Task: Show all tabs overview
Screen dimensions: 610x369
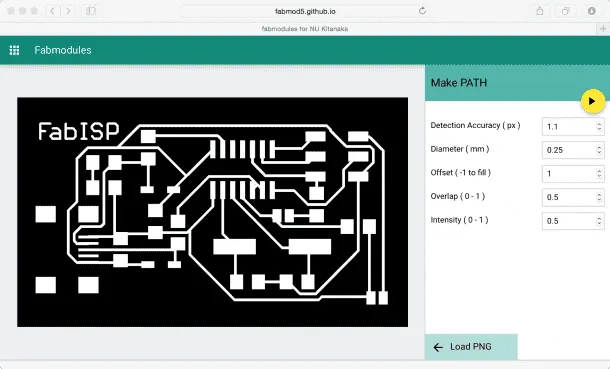Action: tap(566, 11)
